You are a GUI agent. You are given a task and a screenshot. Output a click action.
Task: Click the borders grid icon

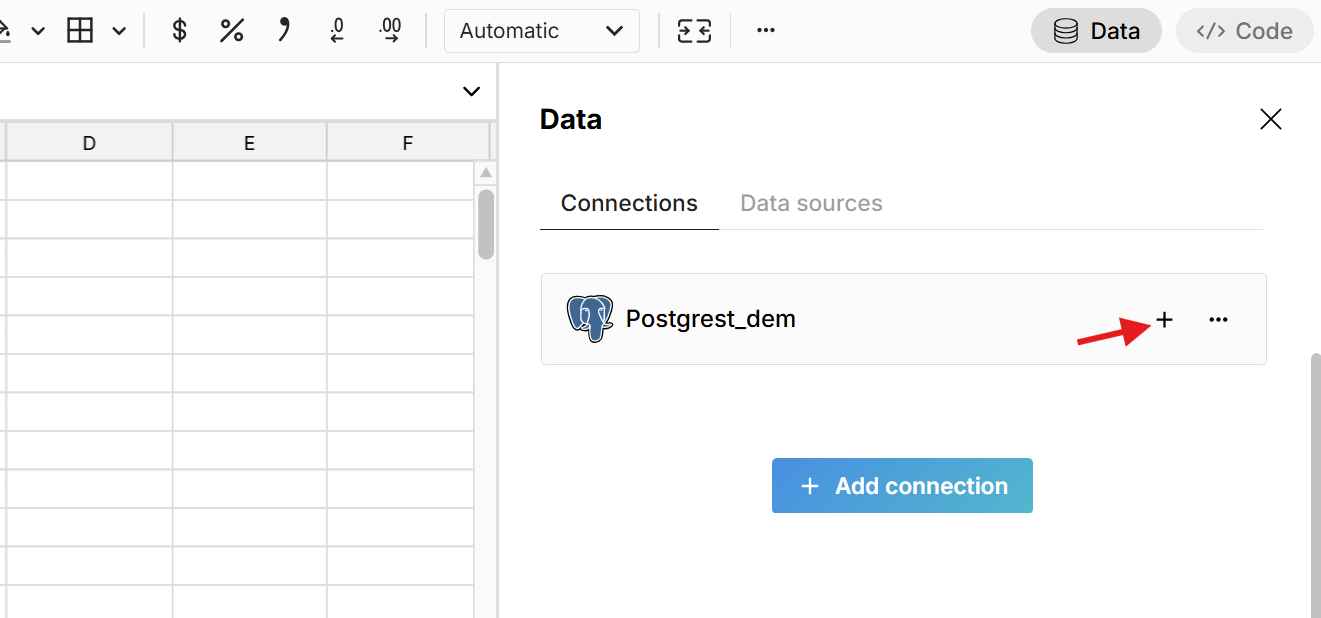pos(80,31)
